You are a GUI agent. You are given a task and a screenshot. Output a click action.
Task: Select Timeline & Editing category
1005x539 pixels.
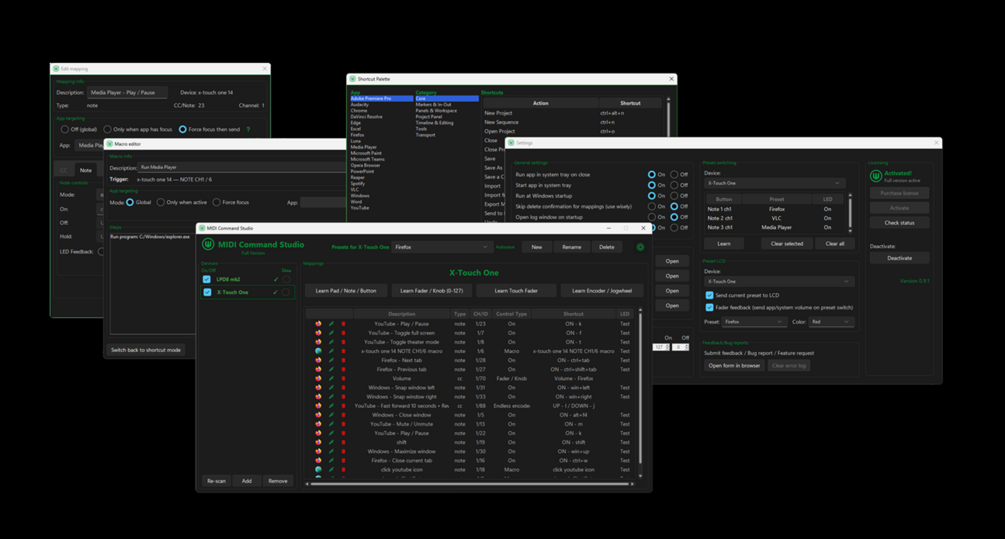point(435,123)
